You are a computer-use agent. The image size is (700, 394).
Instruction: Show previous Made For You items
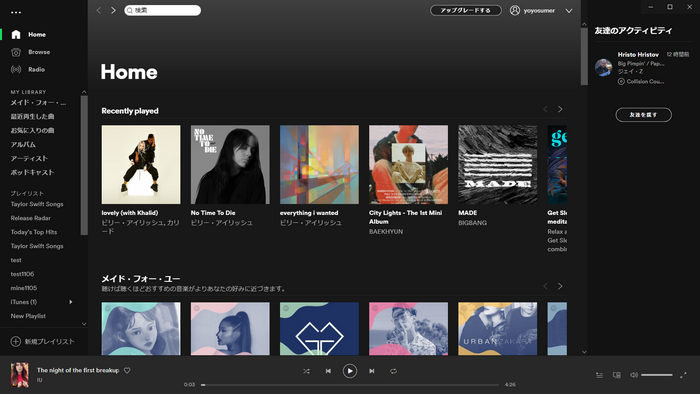[546, 286]
